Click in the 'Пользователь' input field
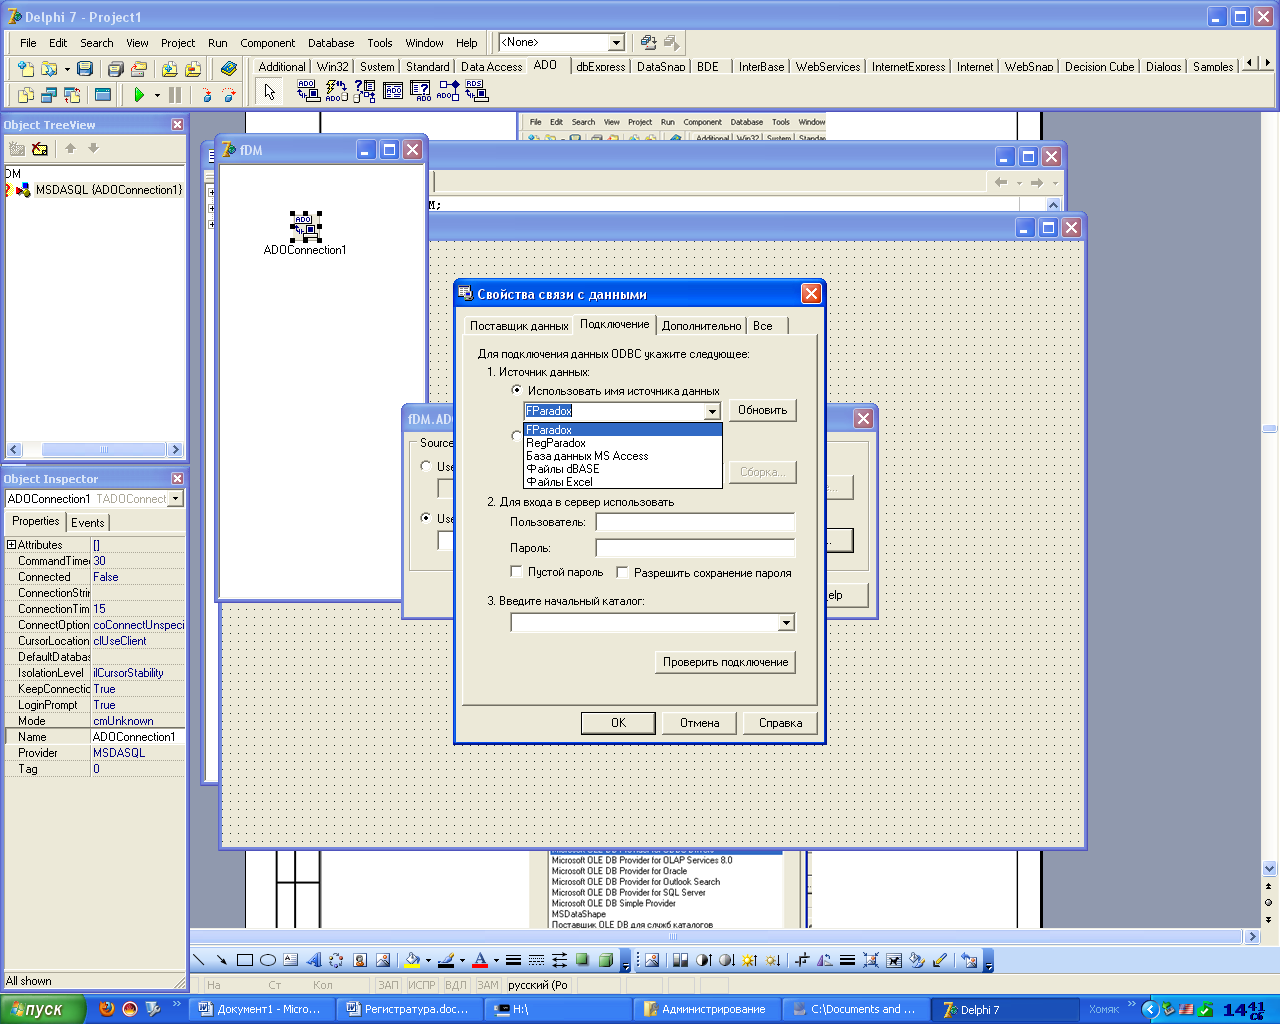This screenshot has height=1024, width=1280. (695, 522)
